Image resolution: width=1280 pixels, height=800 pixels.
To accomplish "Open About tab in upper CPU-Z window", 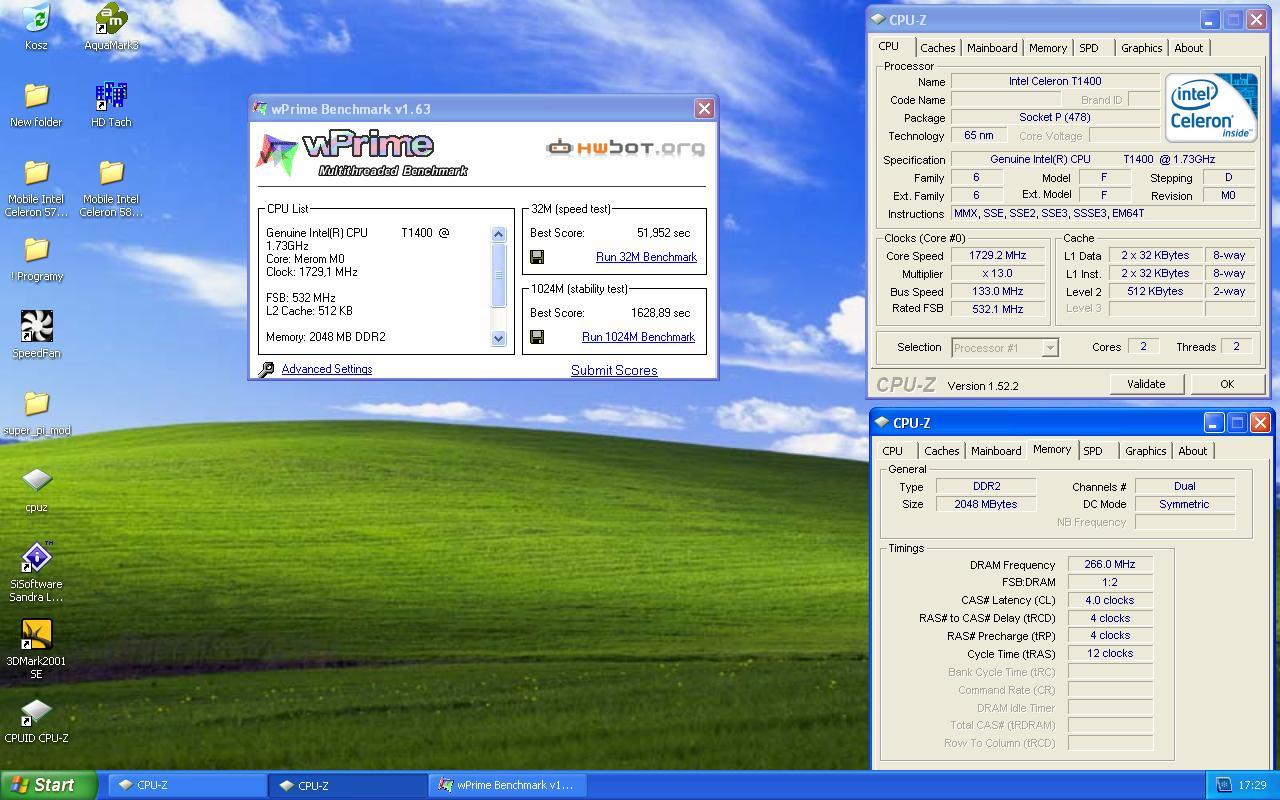I will [1189, 48].
